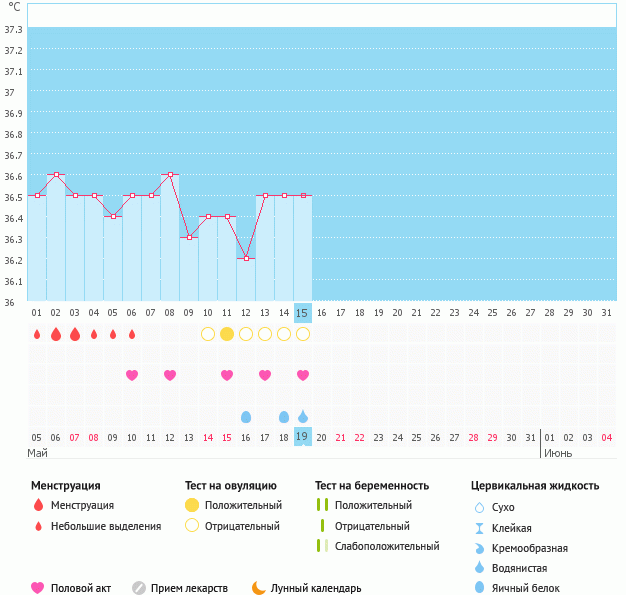
Task: Click the 'Лунный календарь' moon icon
Action: [x=259, y=588]
